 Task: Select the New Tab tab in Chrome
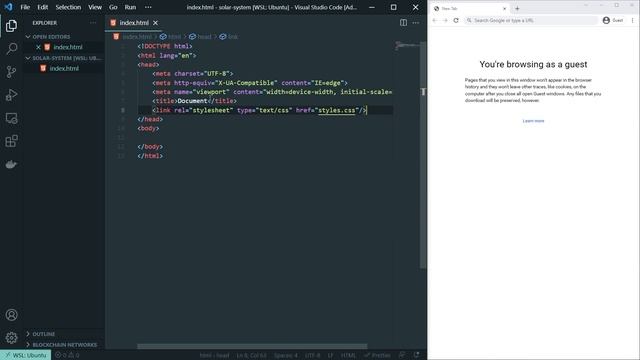click(x=470, y=8)
